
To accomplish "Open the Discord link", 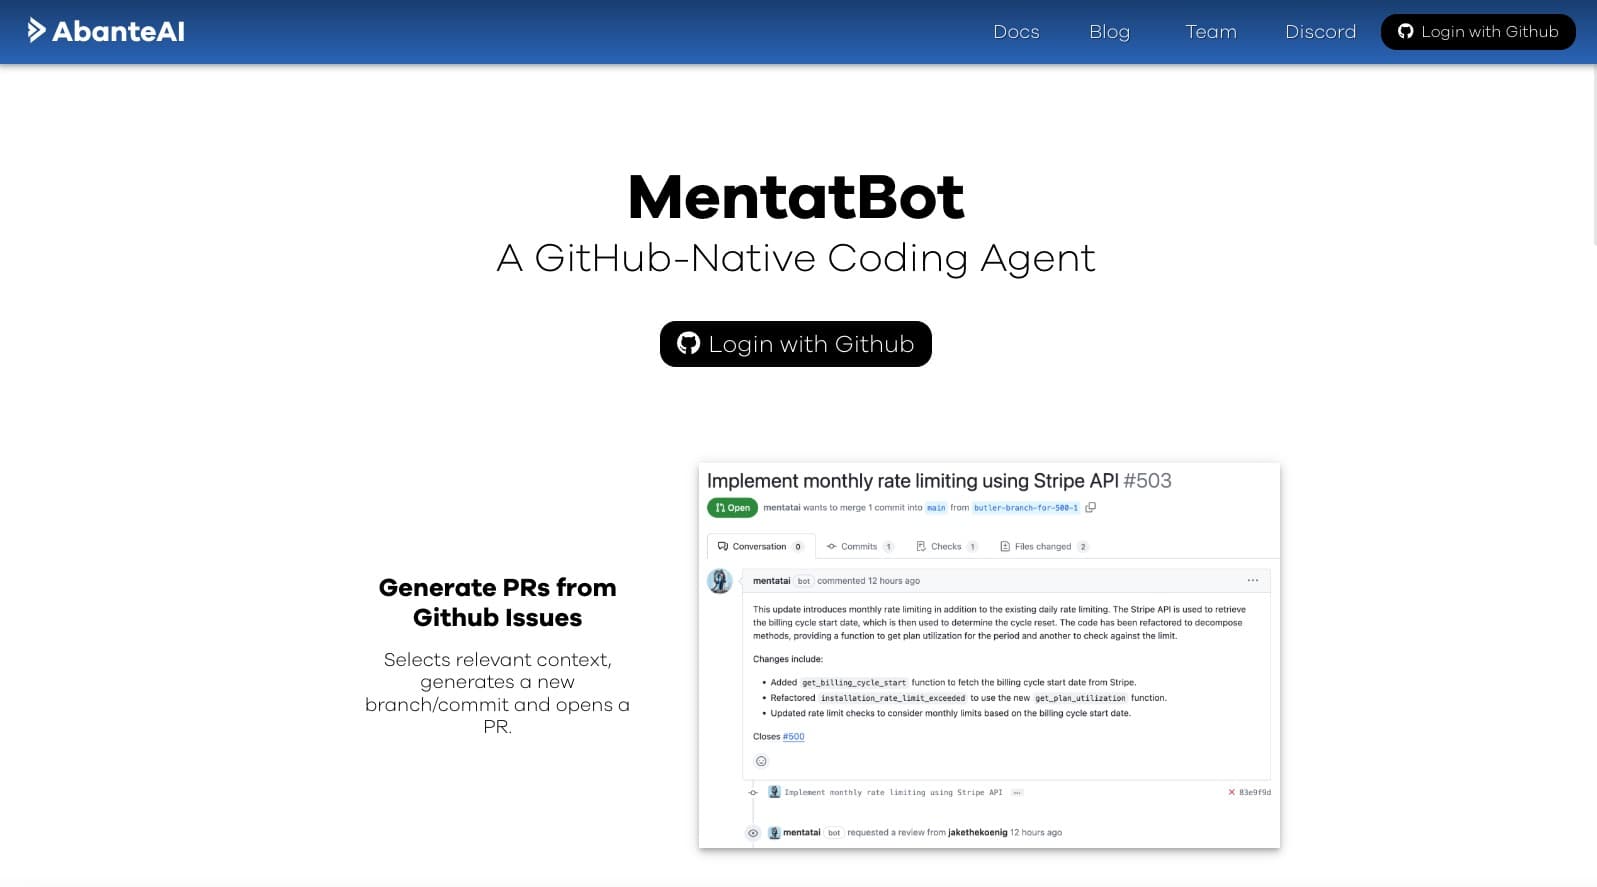I will 1320,32.
